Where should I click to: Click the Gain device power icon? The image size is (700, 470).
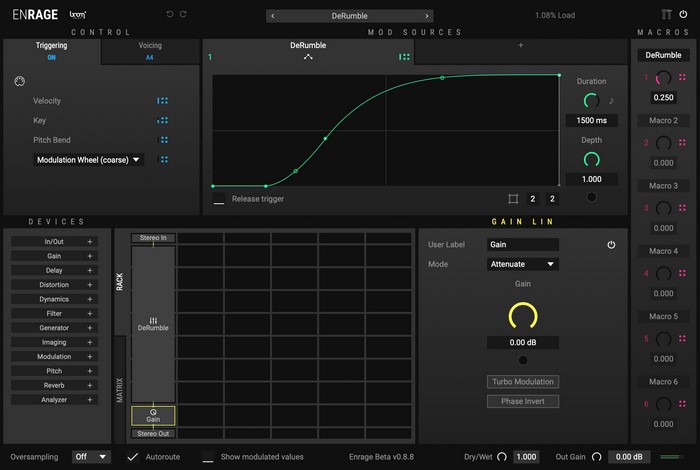[x=611, y=244]
